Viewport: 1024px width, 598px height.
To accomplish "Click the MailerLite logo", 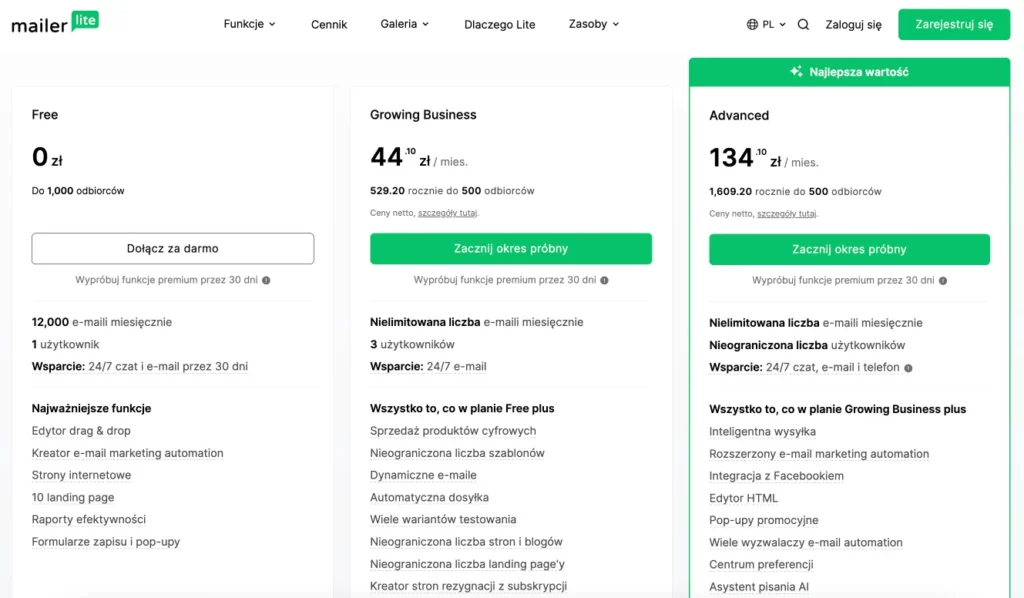I will [x=55, y=23].
